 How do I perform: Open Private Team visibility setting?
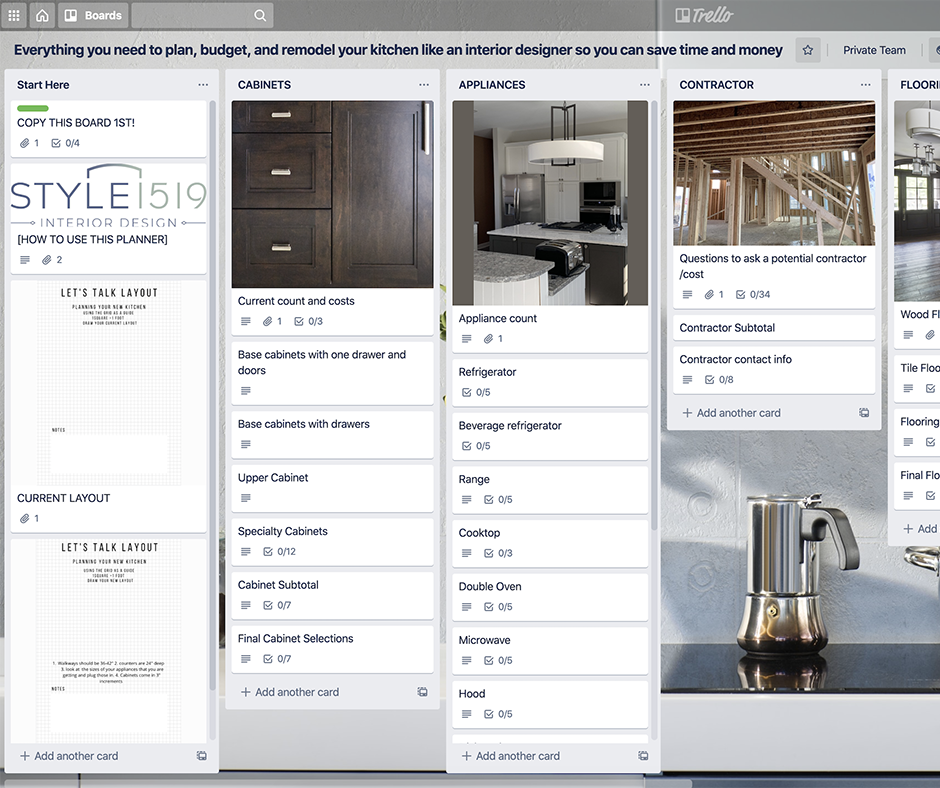(x=874, y=50)
